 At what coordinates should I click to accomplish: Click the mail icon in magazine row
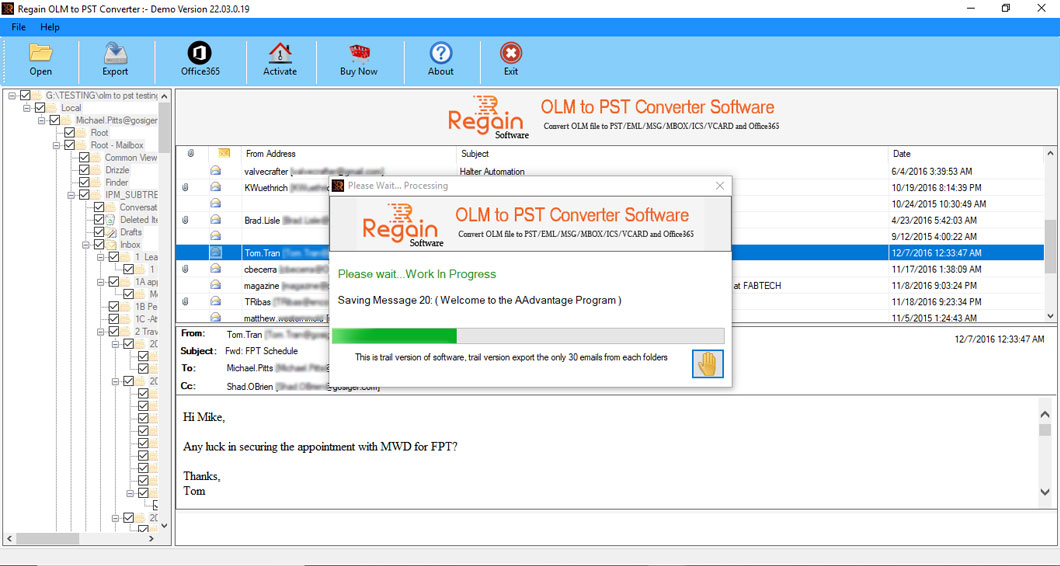point(216,285)
